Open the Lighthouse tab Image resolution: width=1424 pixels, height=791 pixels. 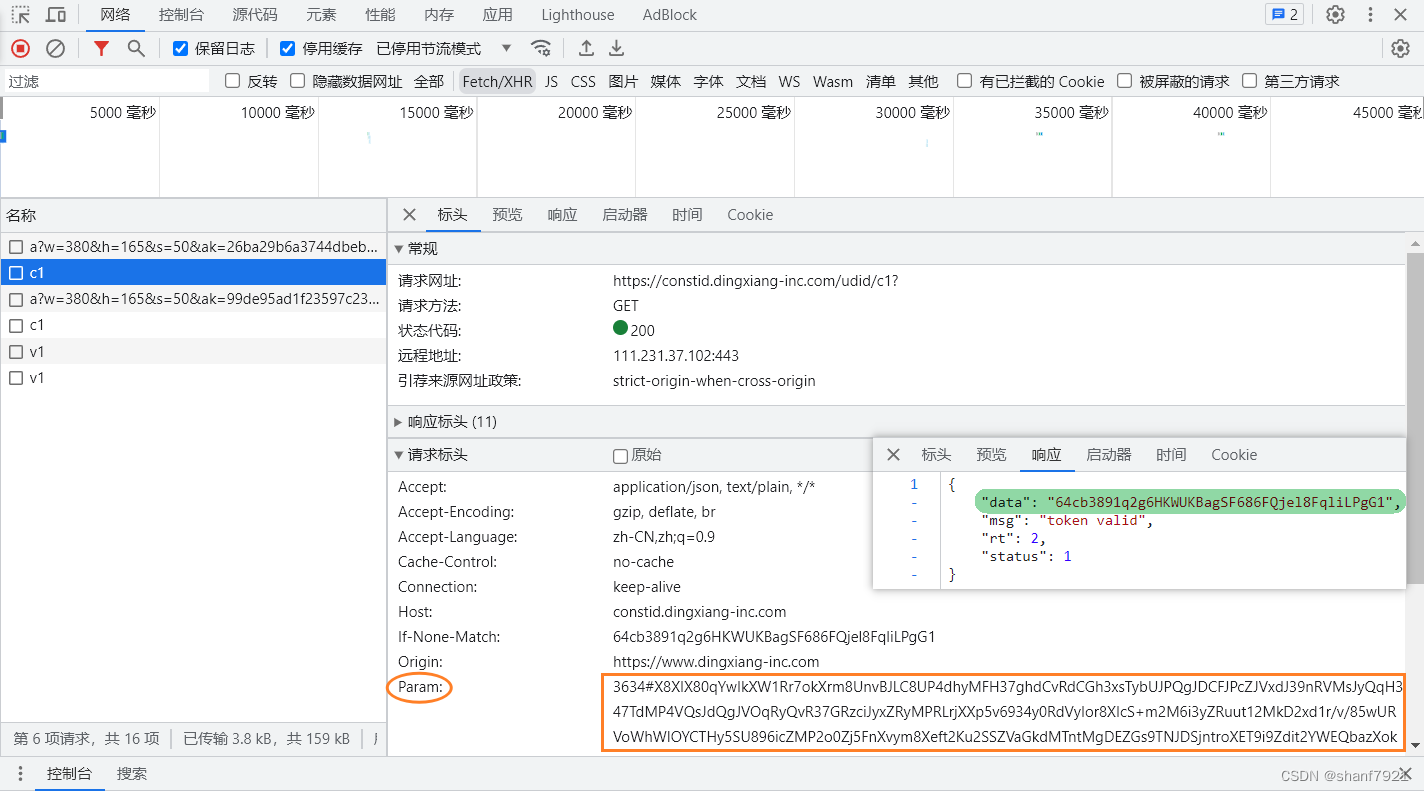578,15
